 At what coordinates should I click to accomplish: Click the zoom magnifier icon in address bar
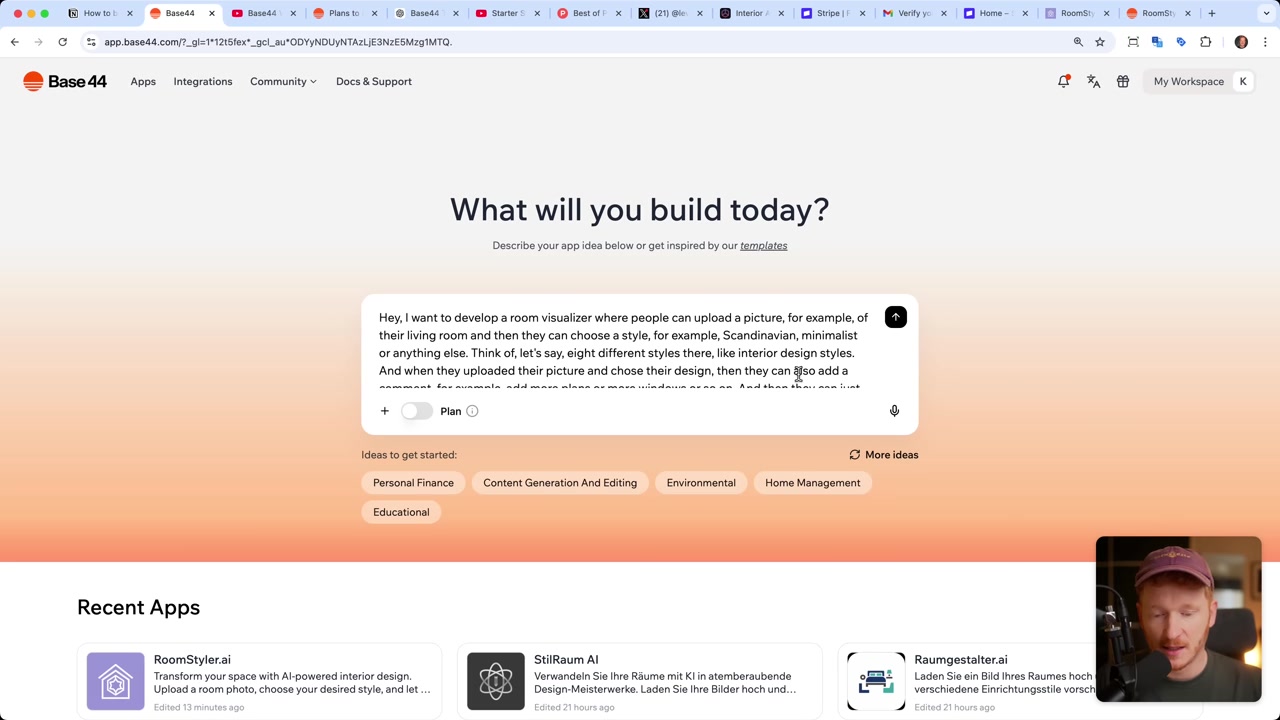(1078, 42)
